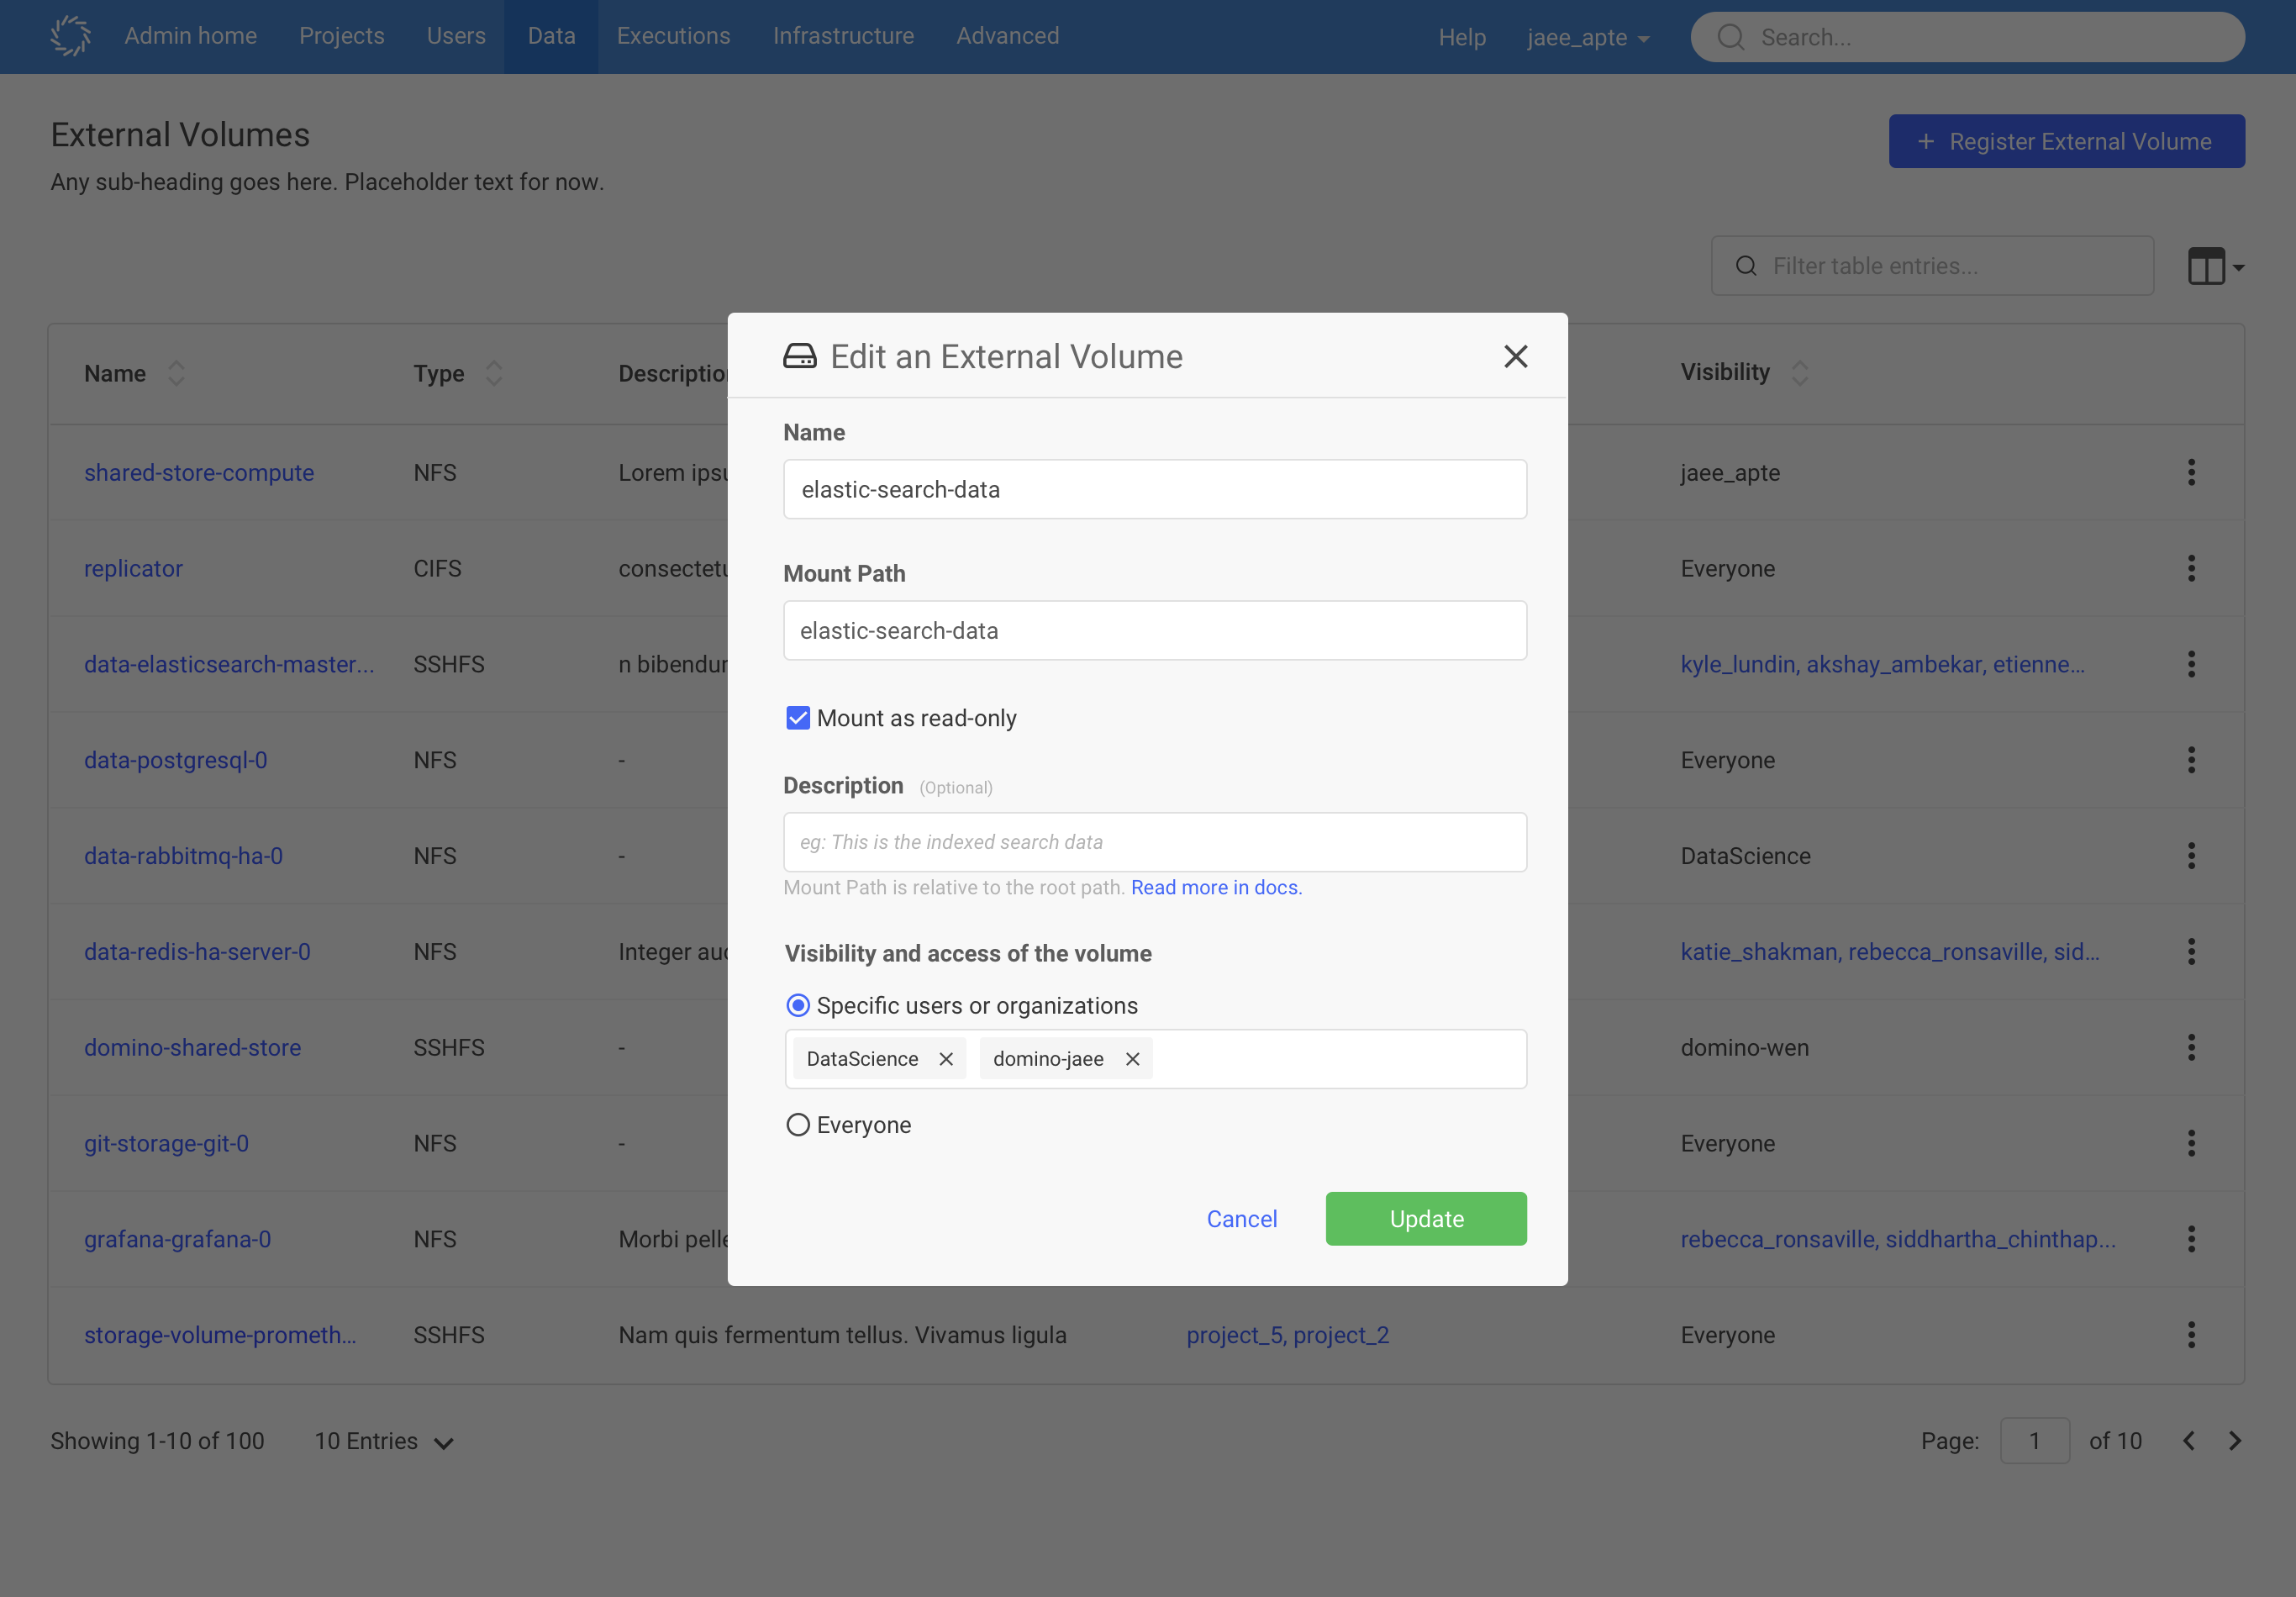The image size is (2296, 1597).
Task: Select Specific users or organizations radio
Action: (798, 1005)
